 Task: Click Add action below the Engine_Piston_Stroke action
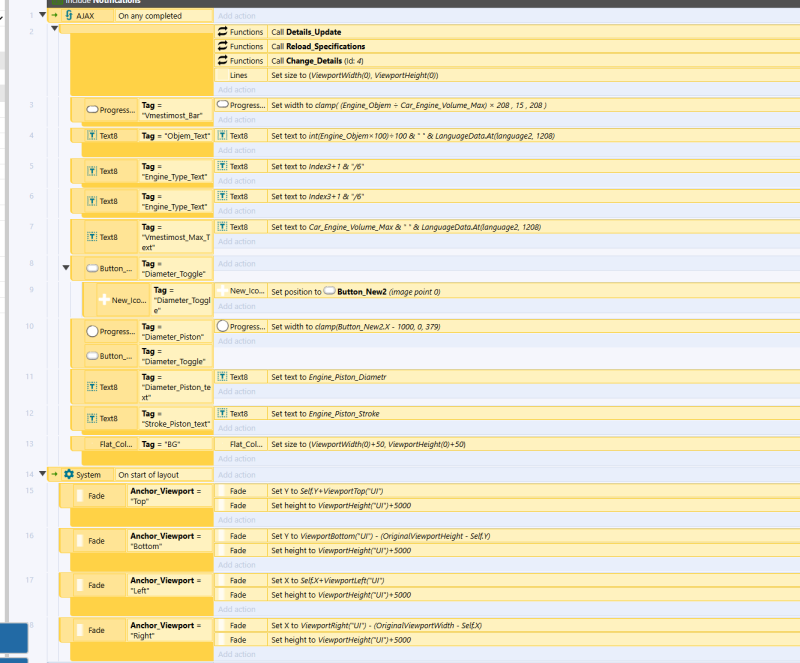pos(237,428)
